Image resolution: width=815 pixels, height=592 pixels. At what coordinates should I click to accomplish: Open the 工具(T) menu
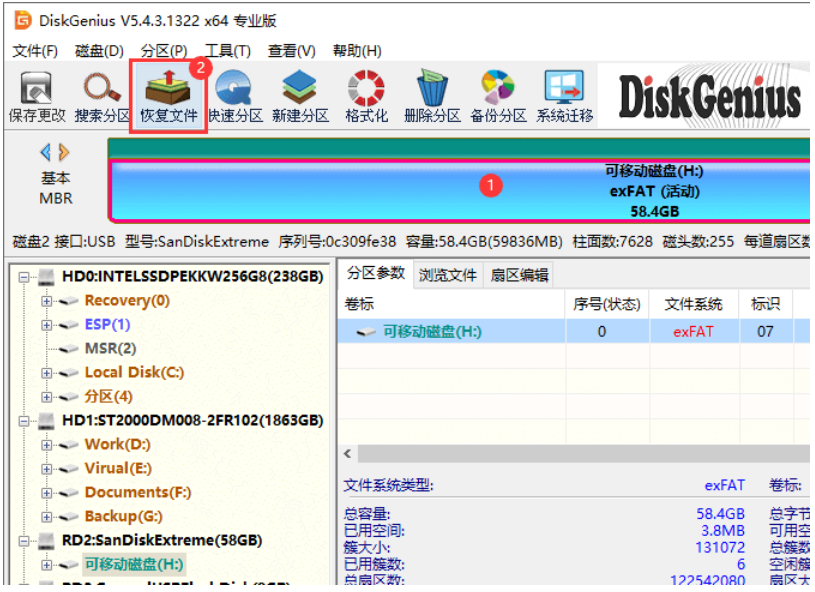(x=226, y=51)
